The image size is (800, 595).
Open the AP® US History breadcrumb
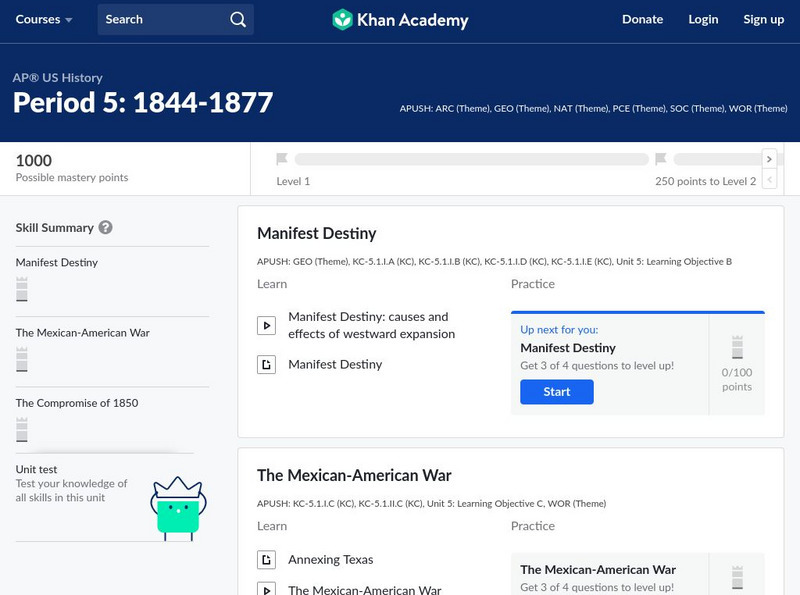tap(58, 78)
